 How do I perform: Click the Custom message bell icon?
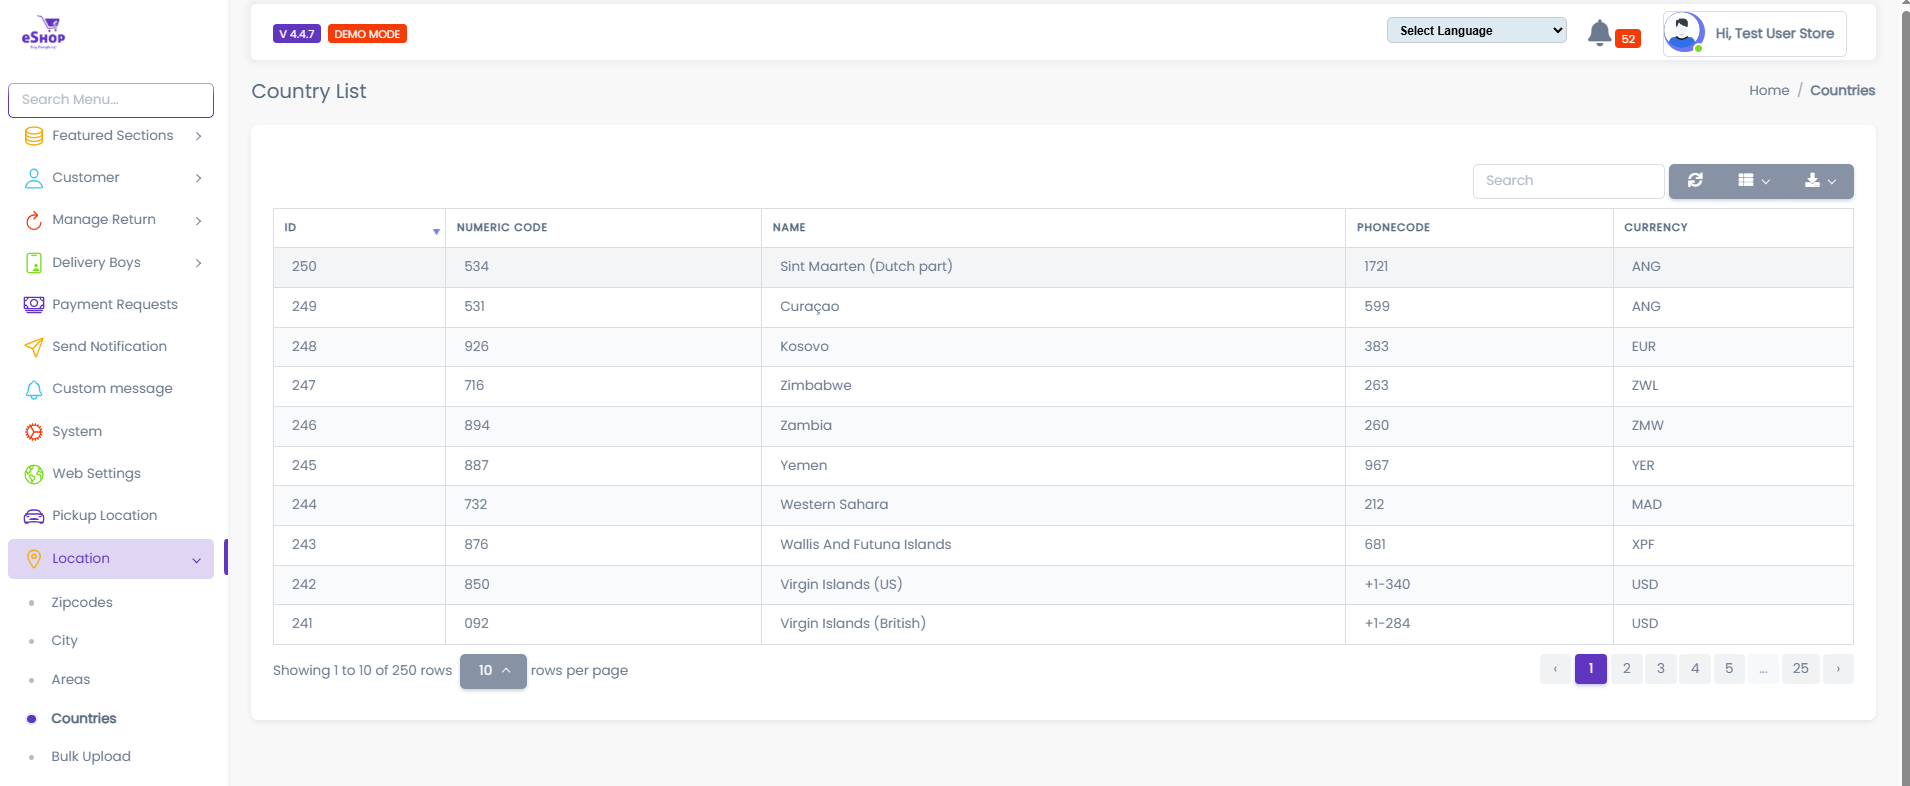[x=34, y=389]
